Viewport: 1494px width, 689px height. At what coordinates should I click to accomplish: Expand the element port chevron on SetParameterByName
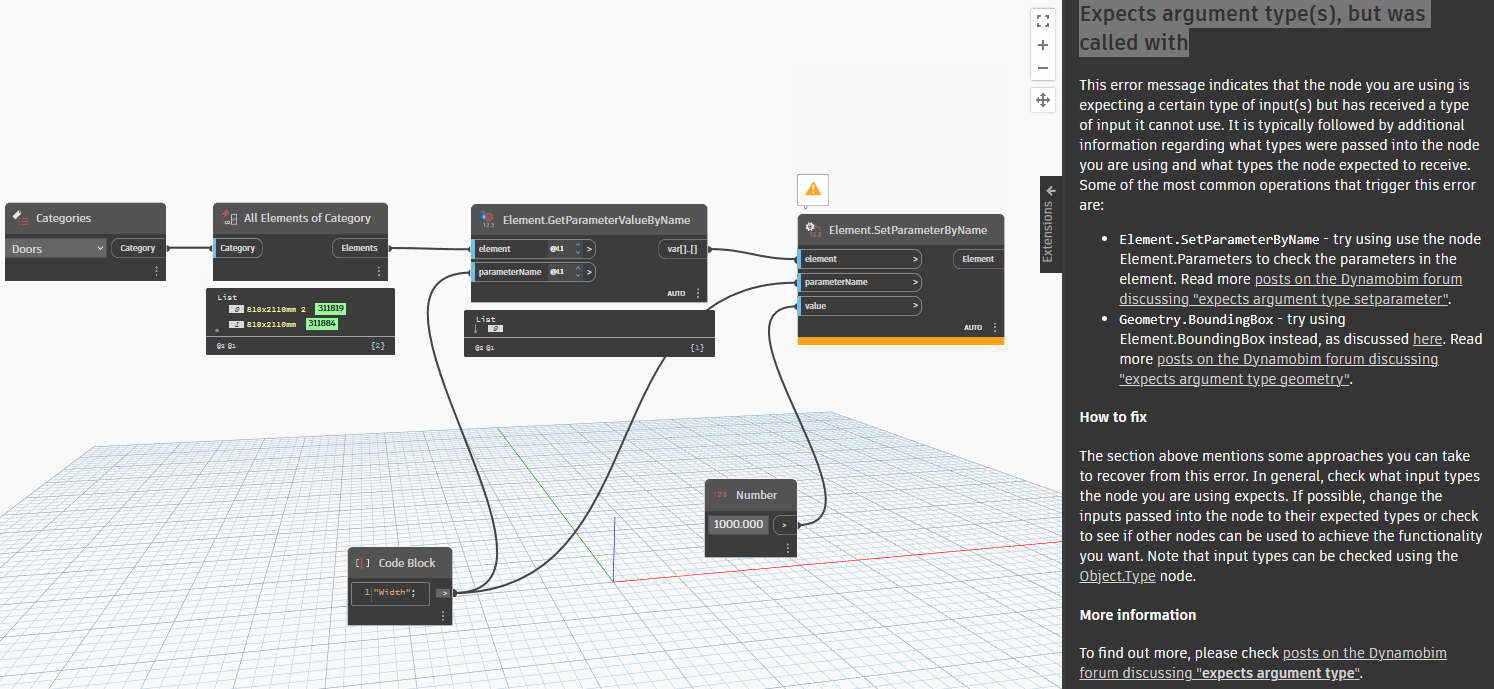coord(915,259)
